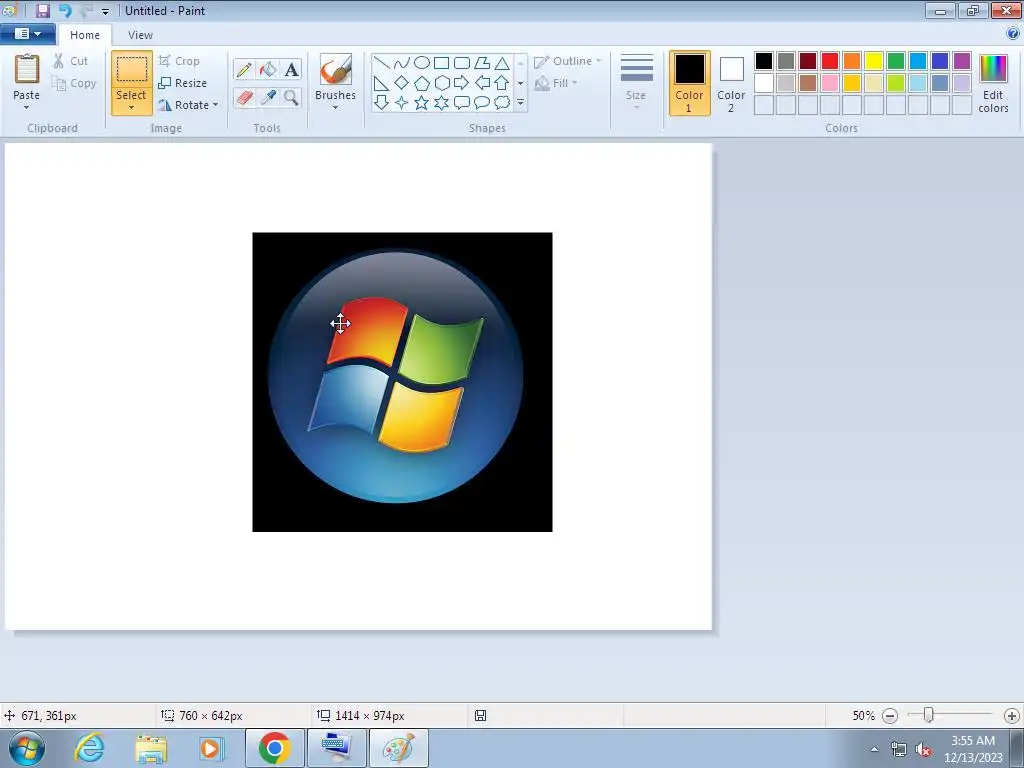Image resolution: width=1024 pixels, height=768 pixels.
Task: Select the Four-point star shape
Action: [x=402, y=103]
